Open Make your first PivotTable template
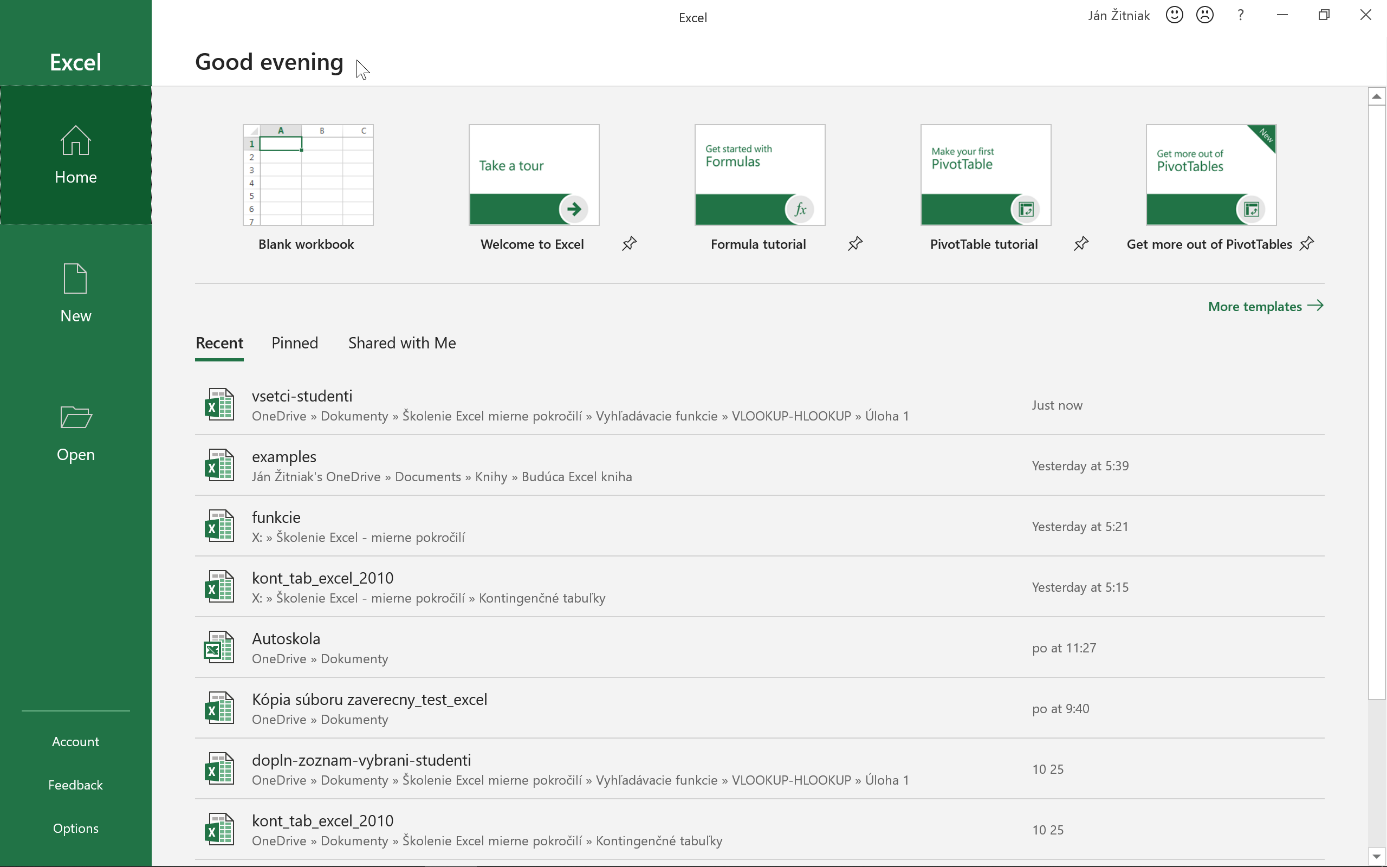Screen dimensions: 1387x867 tap(986, 175)
